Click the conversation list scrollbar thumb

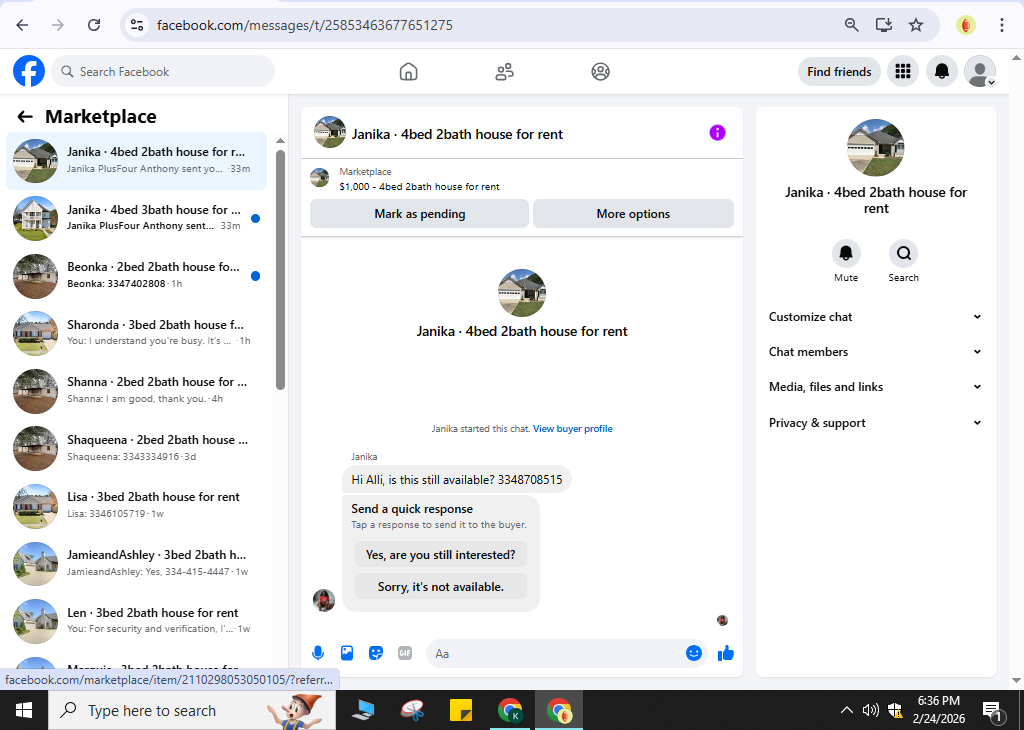280,270
